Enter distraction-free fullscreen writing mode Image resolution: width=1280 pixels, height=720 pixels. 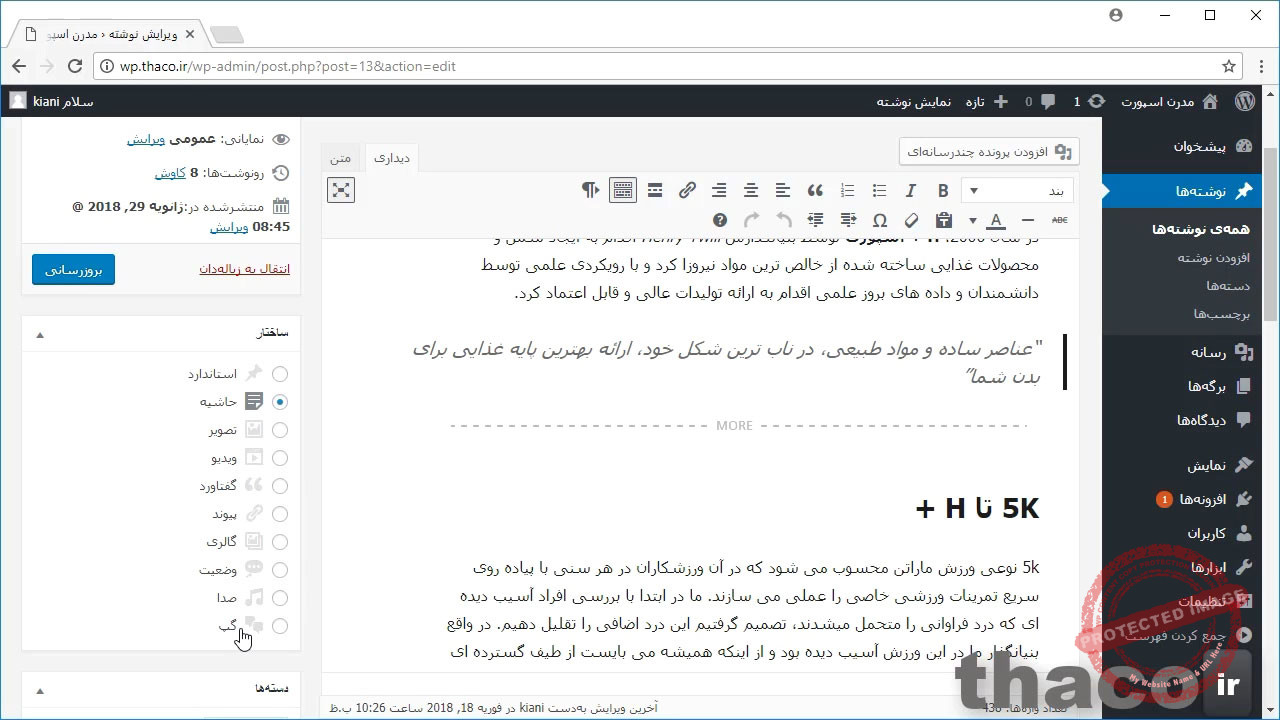coord(341,190)
